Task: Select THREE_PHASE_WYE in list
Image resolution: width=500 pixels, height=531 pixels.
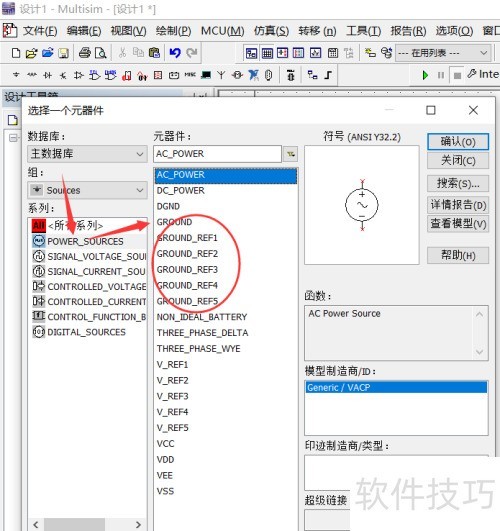Action: (x=199, y=349)
